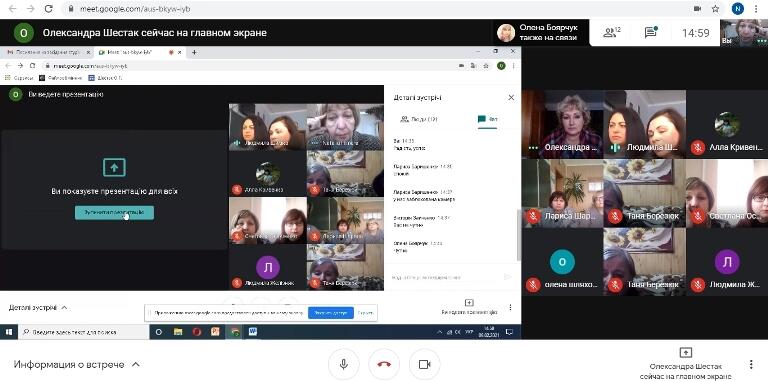Select Светлана Ос tile in right grid
The height and width of the screenshot is (381, 768).
(x=727, y=193)
